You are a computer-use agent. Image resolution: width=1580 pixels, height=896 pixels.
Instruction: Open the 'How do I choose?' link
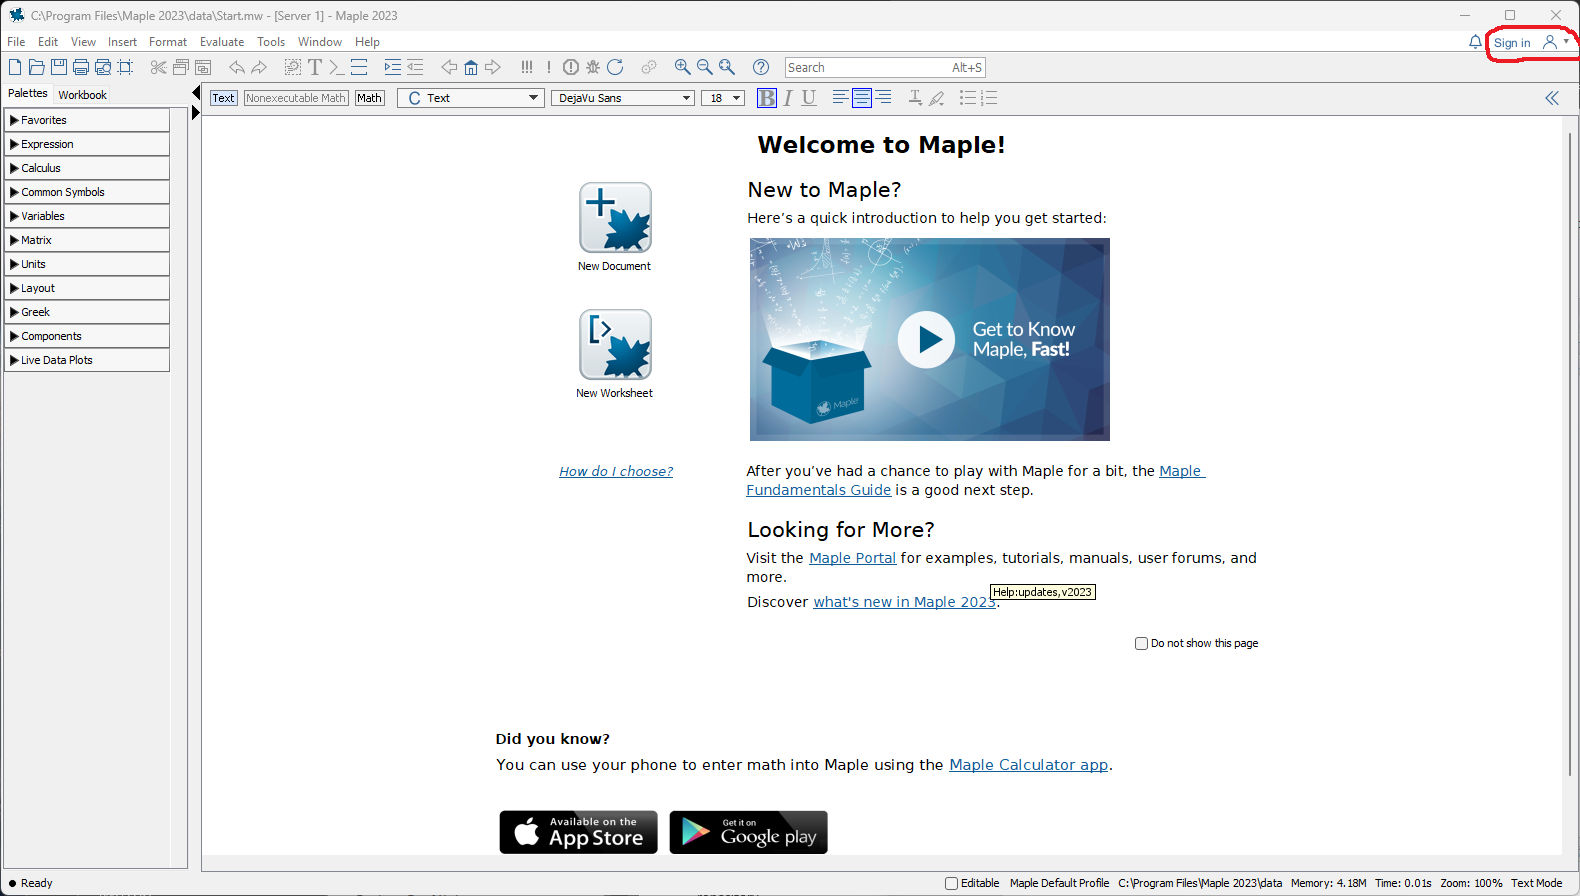tap(616, 471)
